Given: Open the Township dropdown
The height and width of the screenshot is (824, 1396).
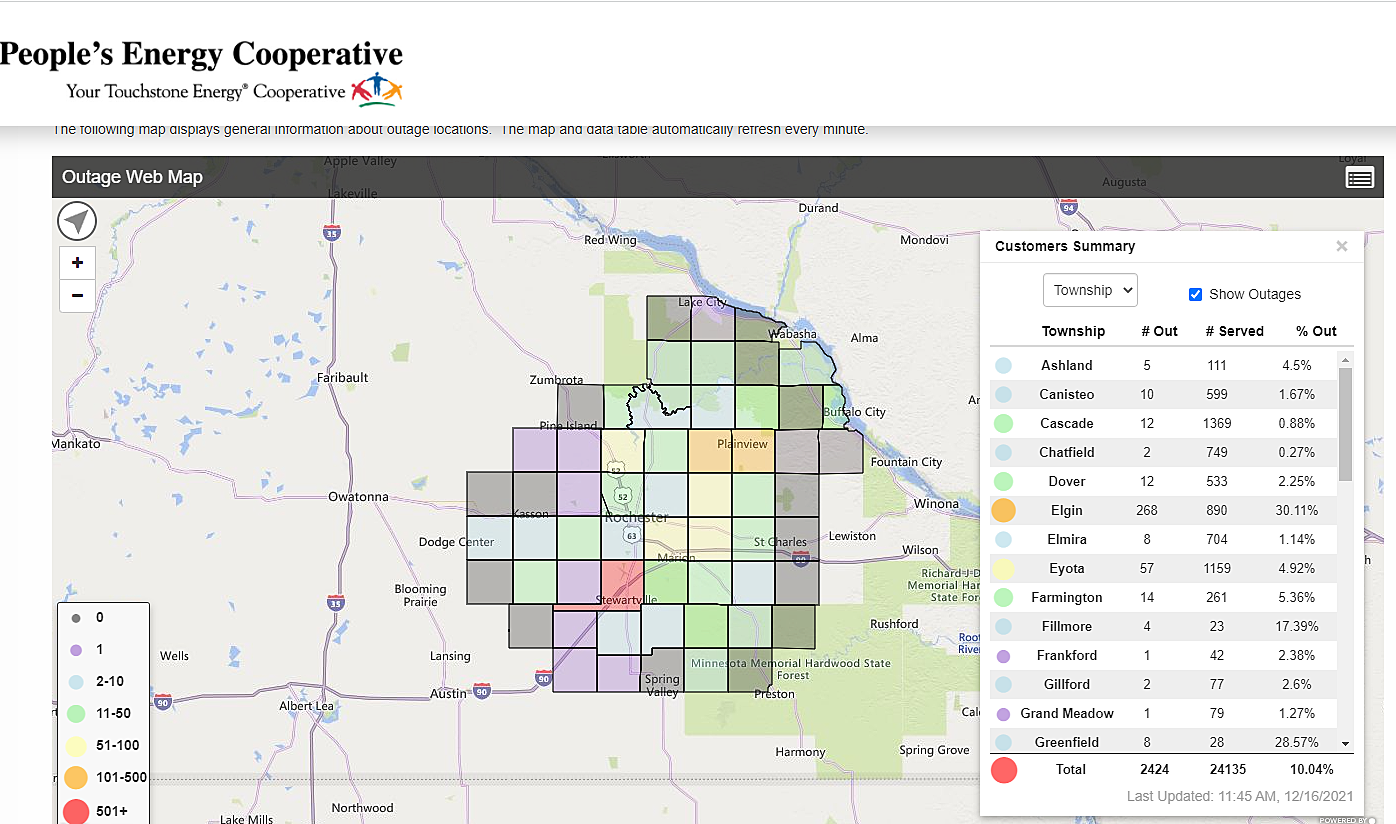Looking at the screenshot, I should pyautogui.click(x=1090, y=290).
